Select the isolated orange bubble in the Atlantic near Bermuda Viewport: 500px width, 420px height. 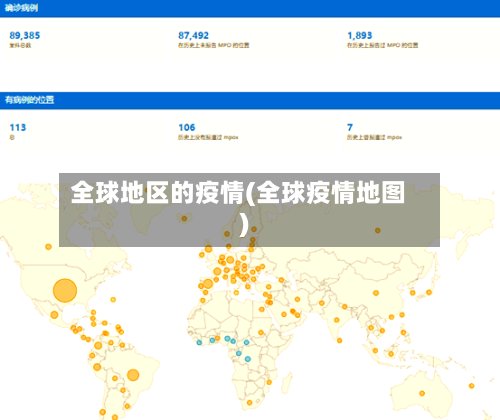(x=113, y=300)
